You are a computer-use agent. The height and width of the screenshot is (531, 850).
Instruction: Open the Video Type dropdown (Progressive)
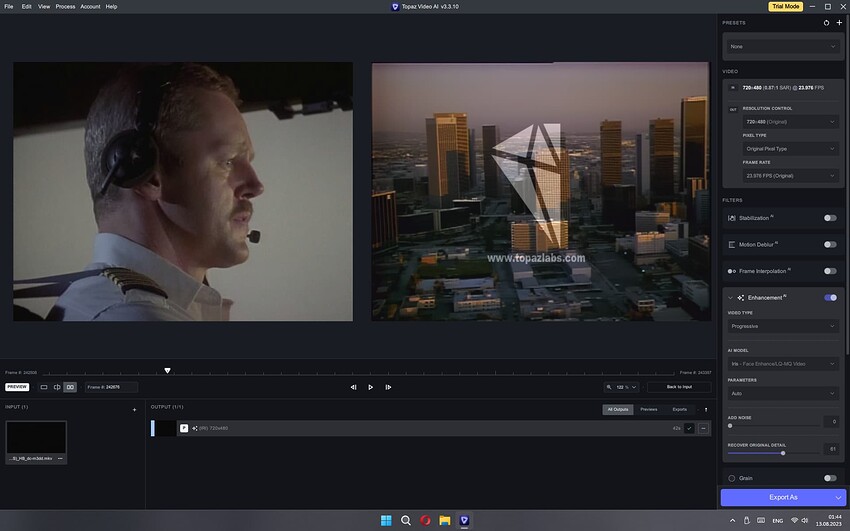783,326
